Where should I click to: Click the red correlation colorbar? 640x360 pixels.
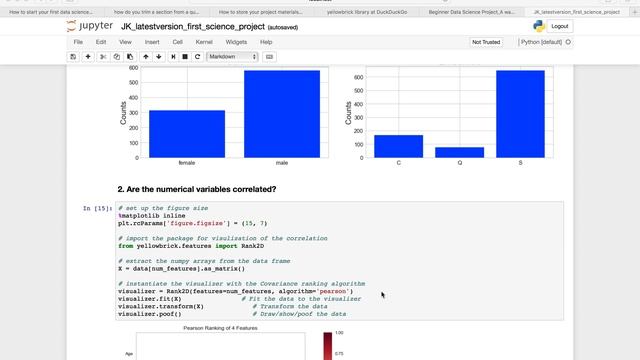tap(328, 346)
